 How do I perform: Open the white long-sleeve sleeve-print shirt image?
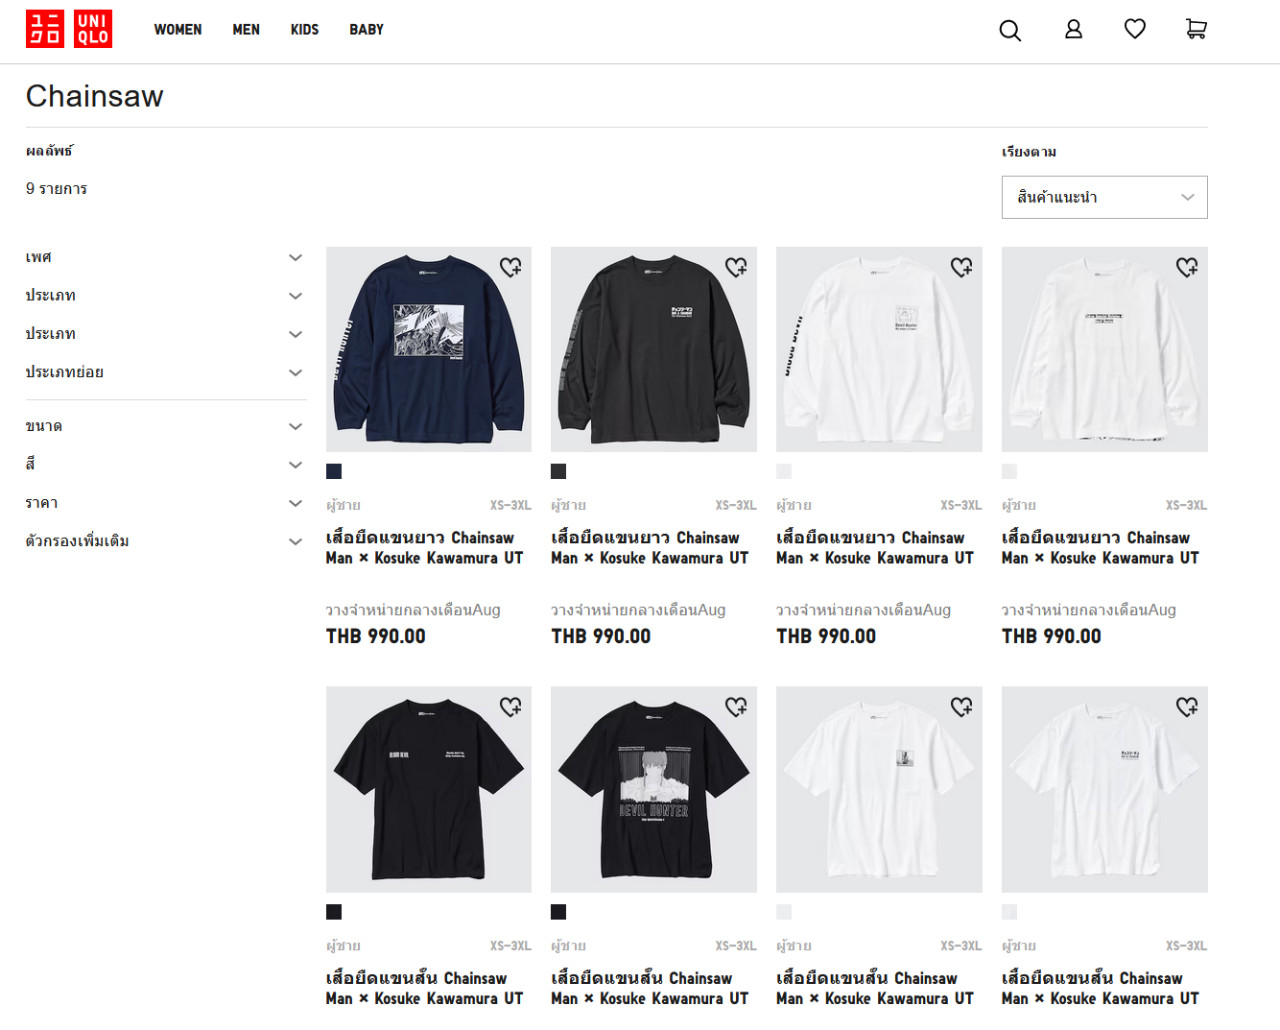tap(879, 349)
